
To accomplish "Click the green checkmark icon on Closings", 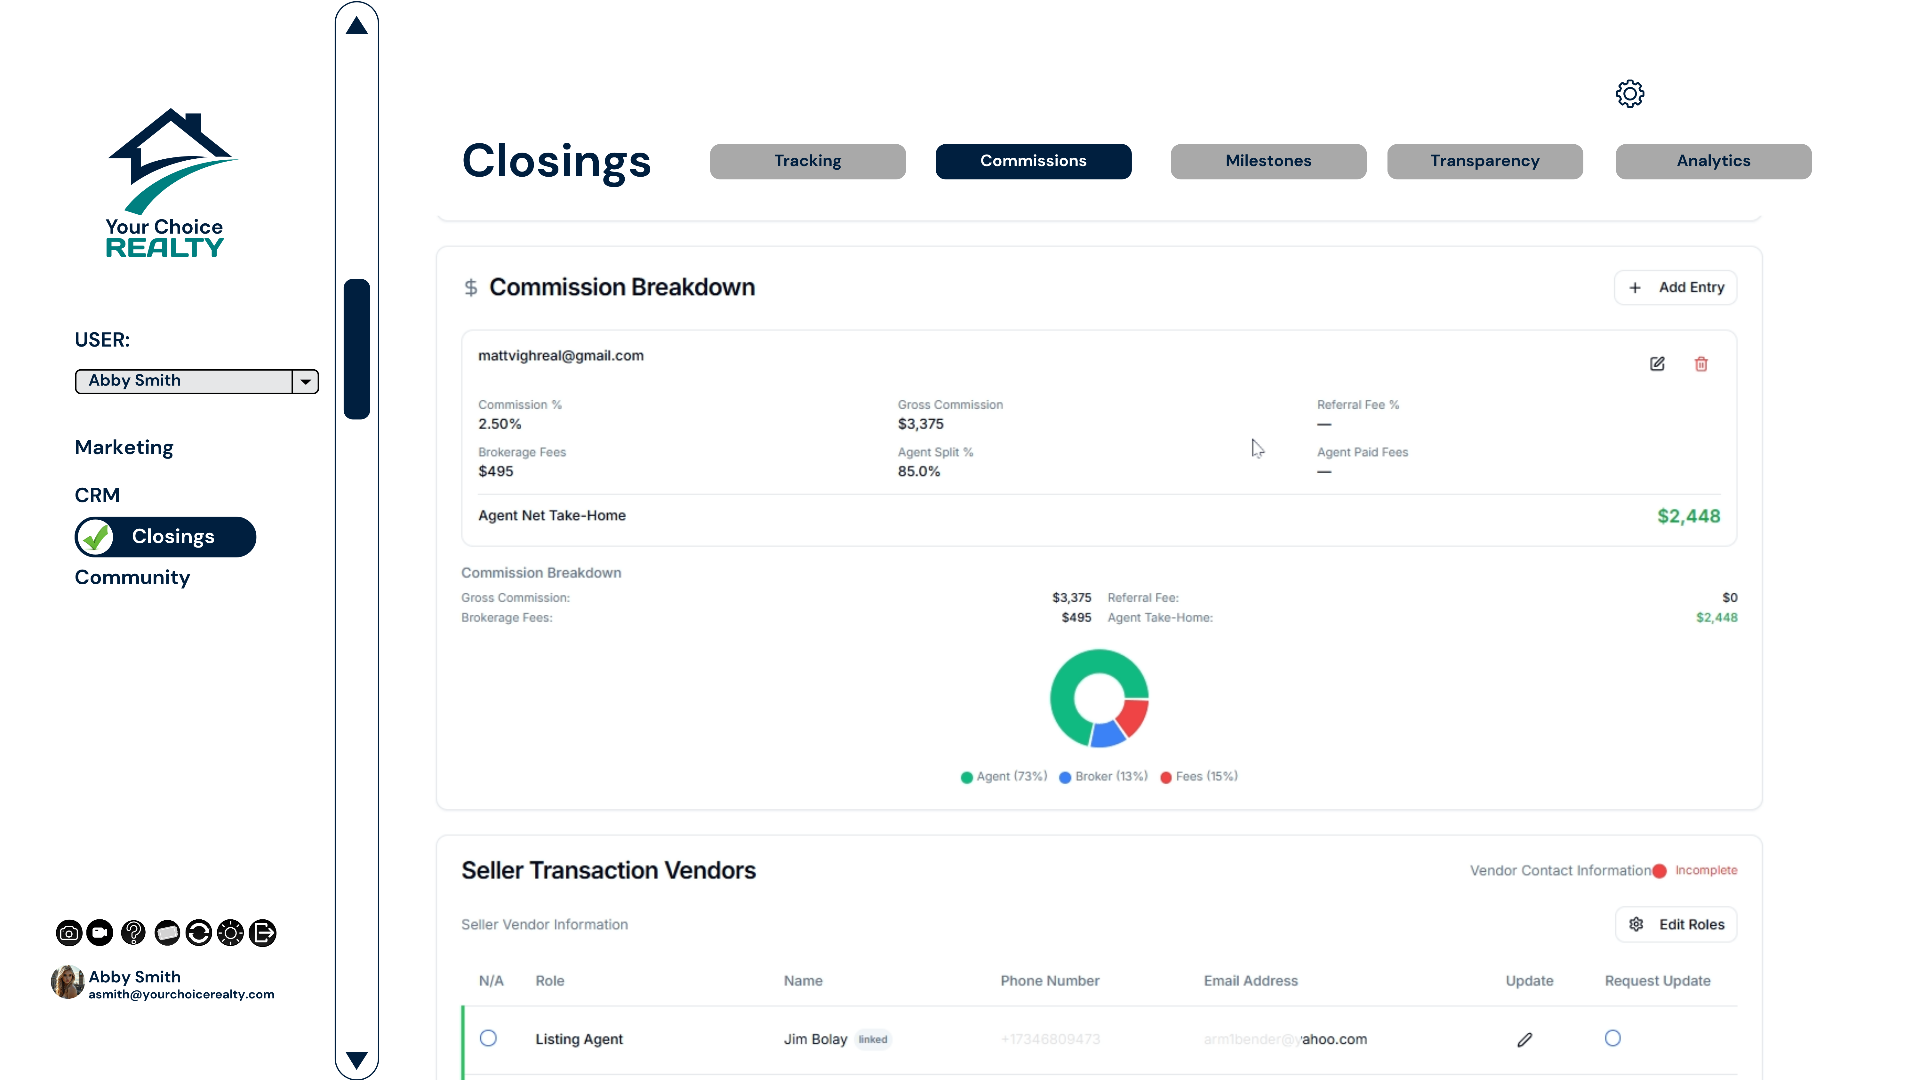I will tap(96, 537).
